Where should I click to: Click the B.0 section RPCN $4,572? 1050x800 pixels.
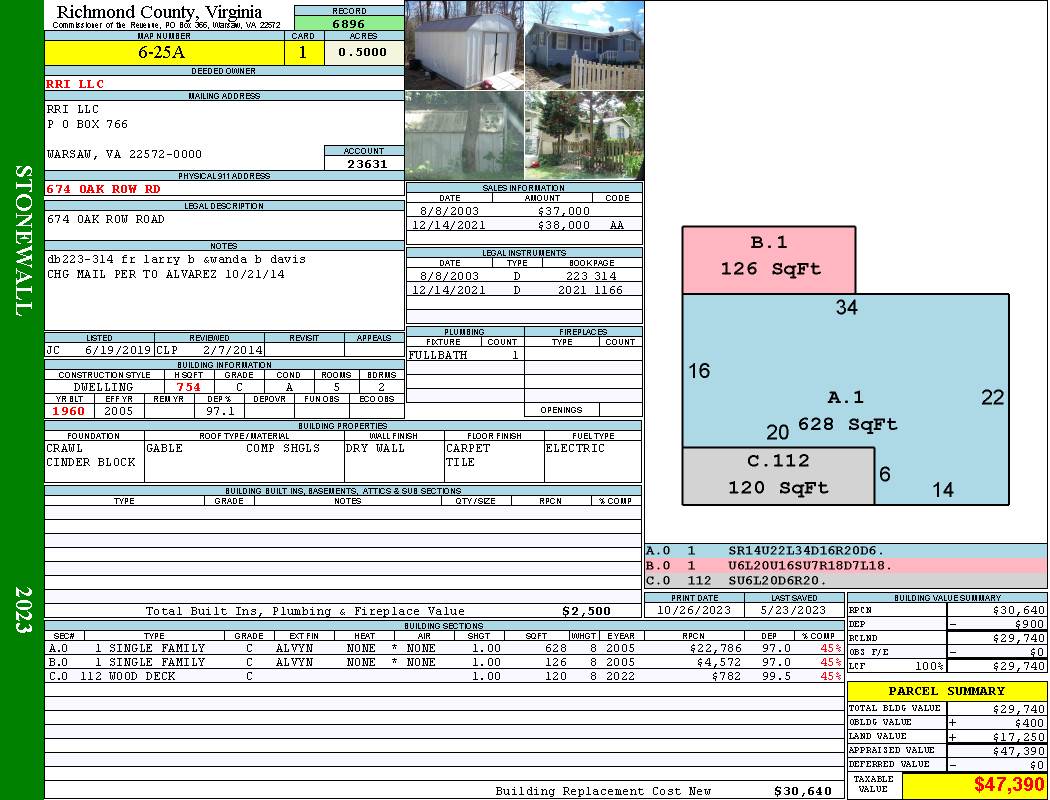[719, 662]
